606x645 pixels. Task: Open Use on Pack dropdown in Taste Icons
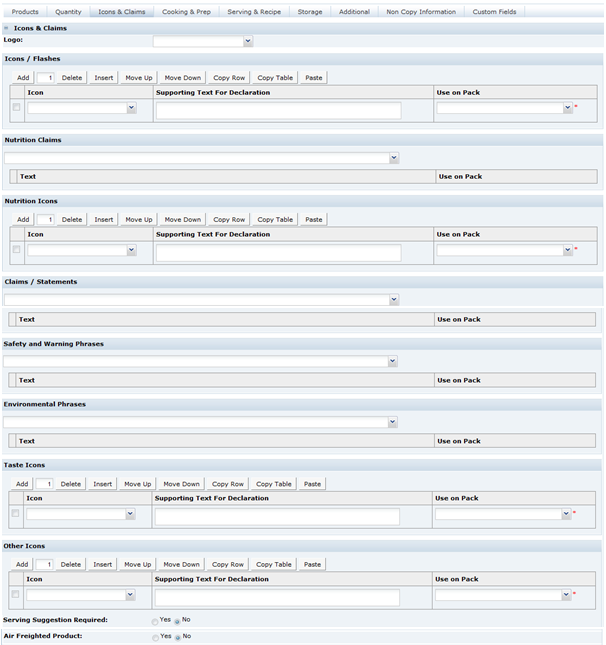tap(566, 514)
